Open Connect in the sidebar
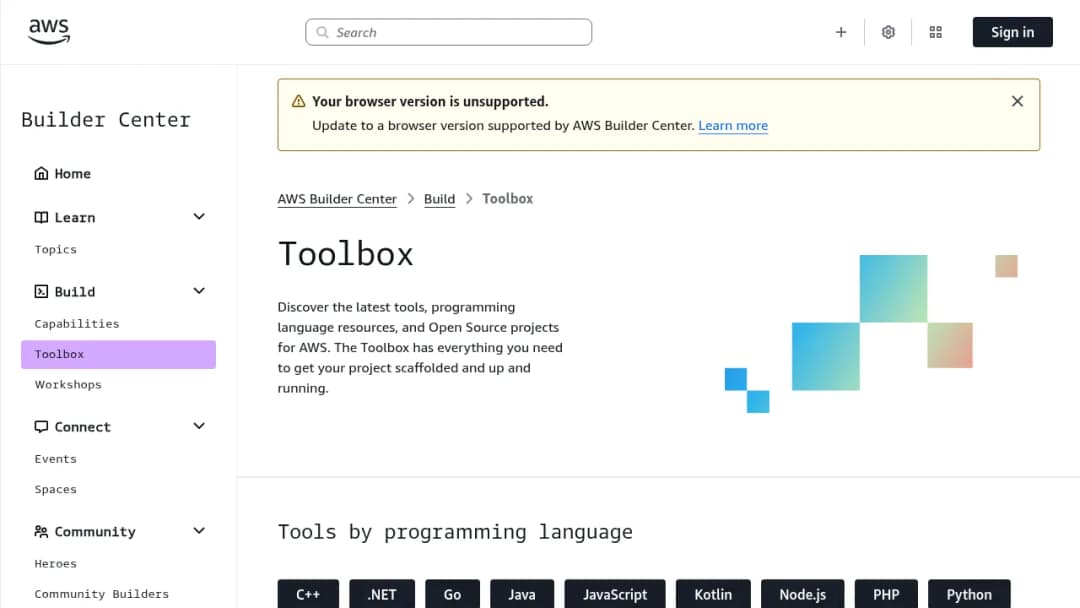 [x=83, y=427]
